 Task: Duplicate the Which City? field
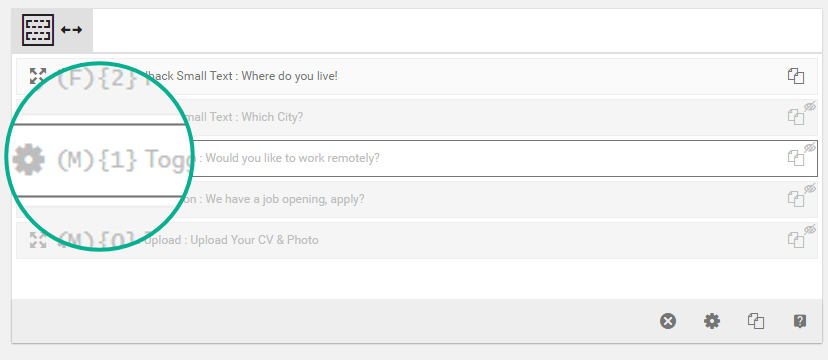(x=796, y=117)
